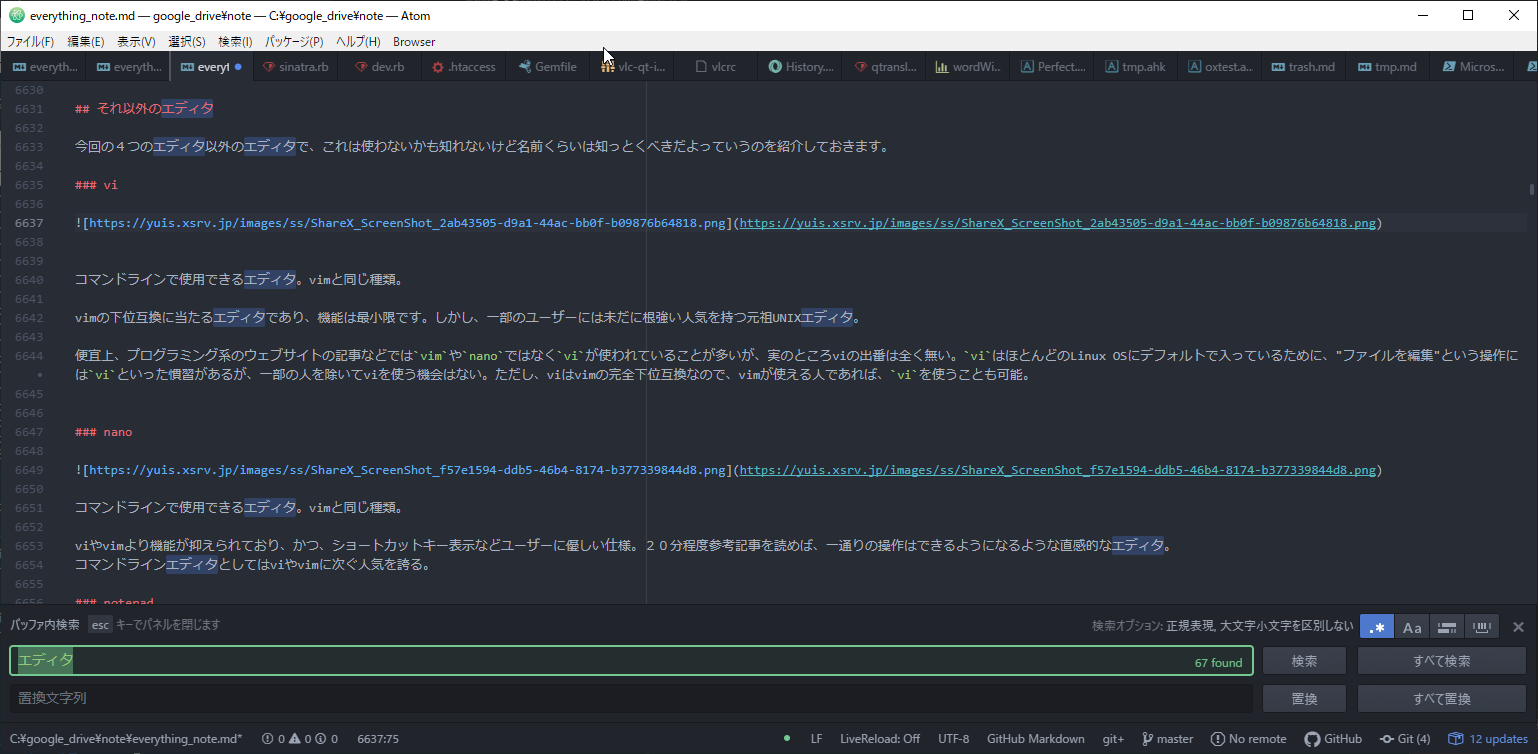Screen dimensions: 1538x754
Task: Toggle the case-sensitive Aa option
Action: 1412,627
